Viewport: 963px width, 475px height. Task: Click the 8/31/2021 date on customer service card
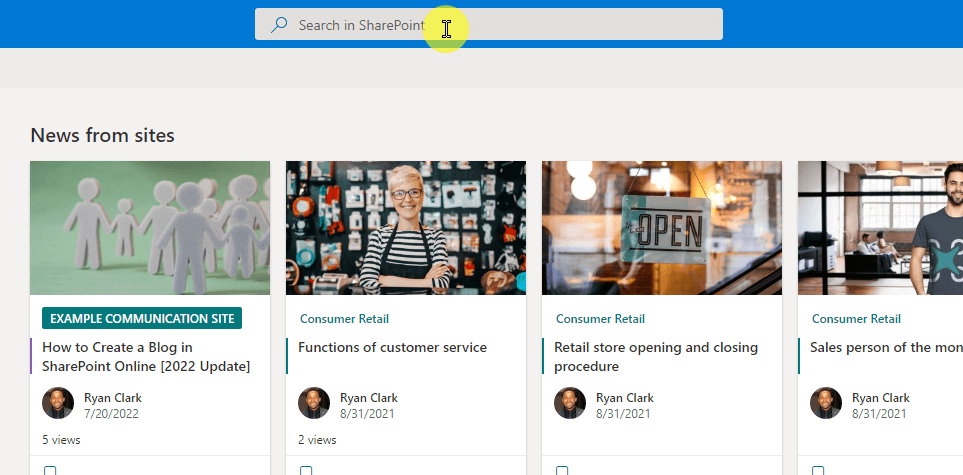(x=367, y=414)
